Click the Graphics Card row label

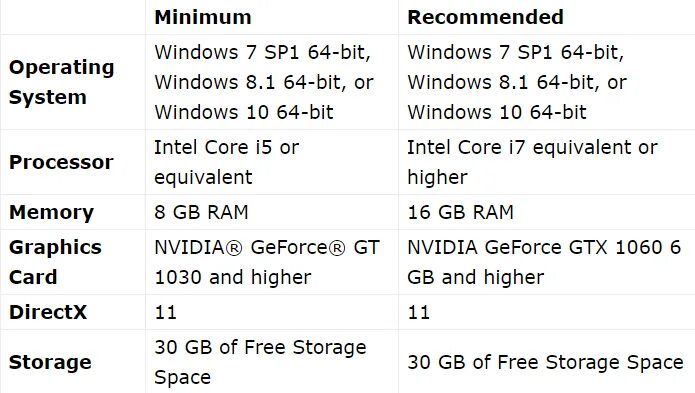(x=55, y=262)
